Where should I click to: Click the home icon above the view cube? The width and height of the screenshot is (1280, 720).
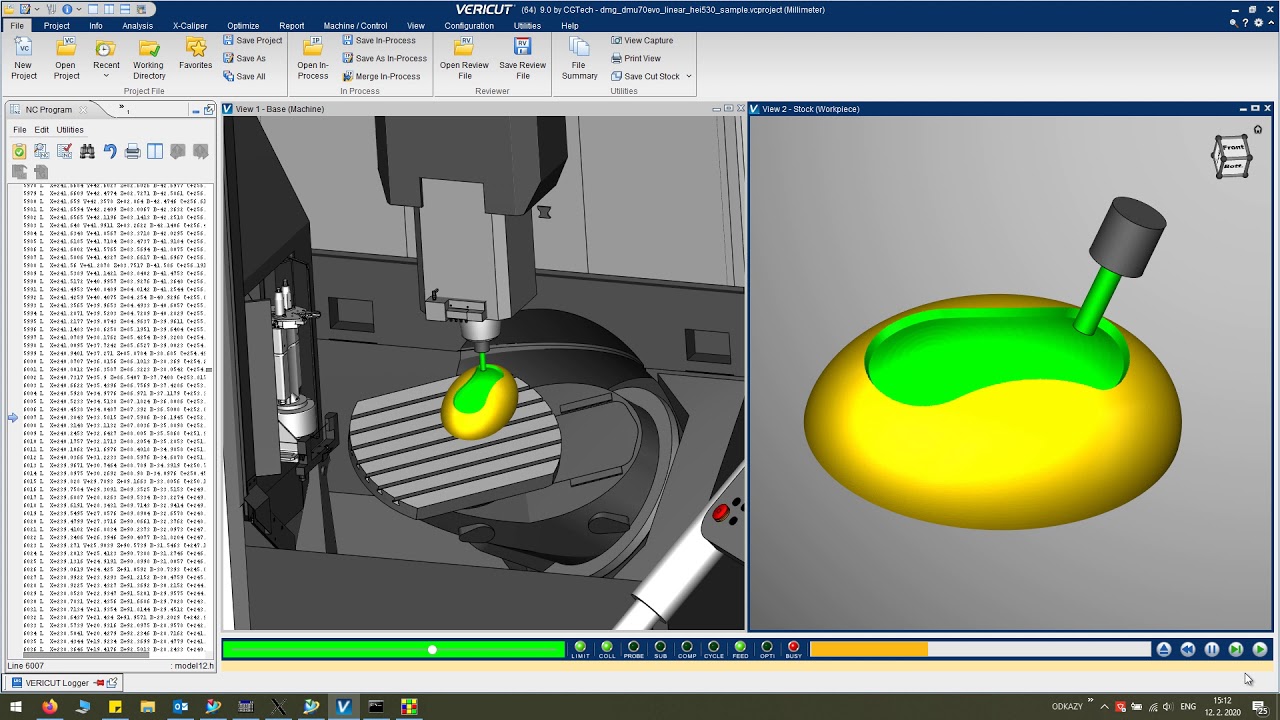1258,130
